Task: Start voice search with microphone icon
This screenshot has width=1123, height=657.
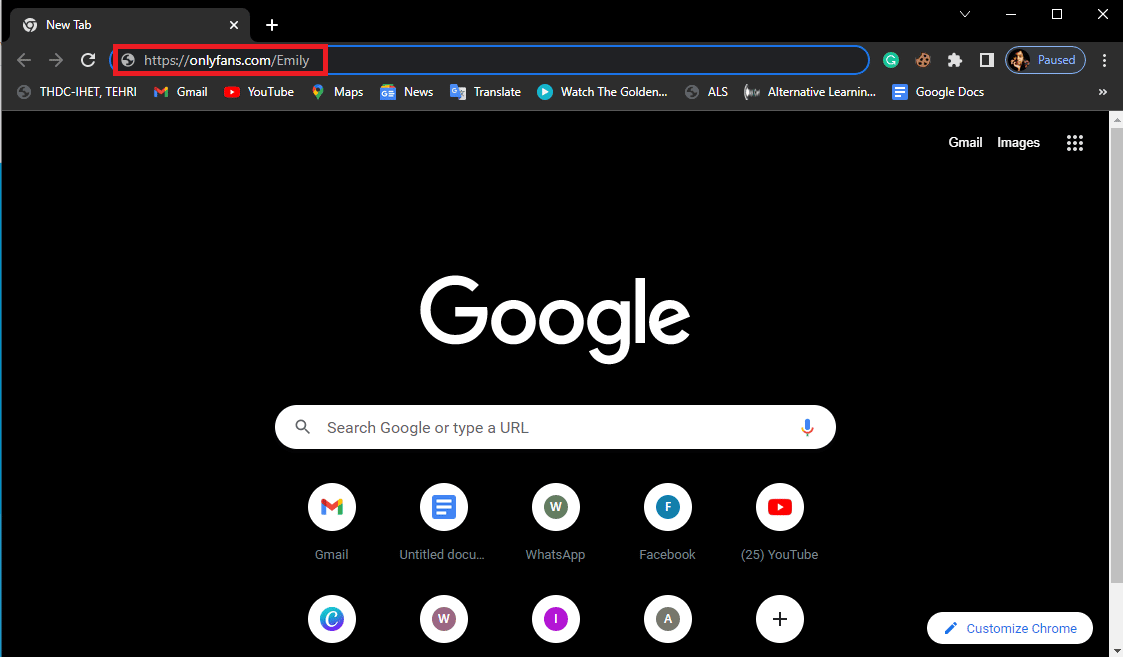Action: (807, 428)
